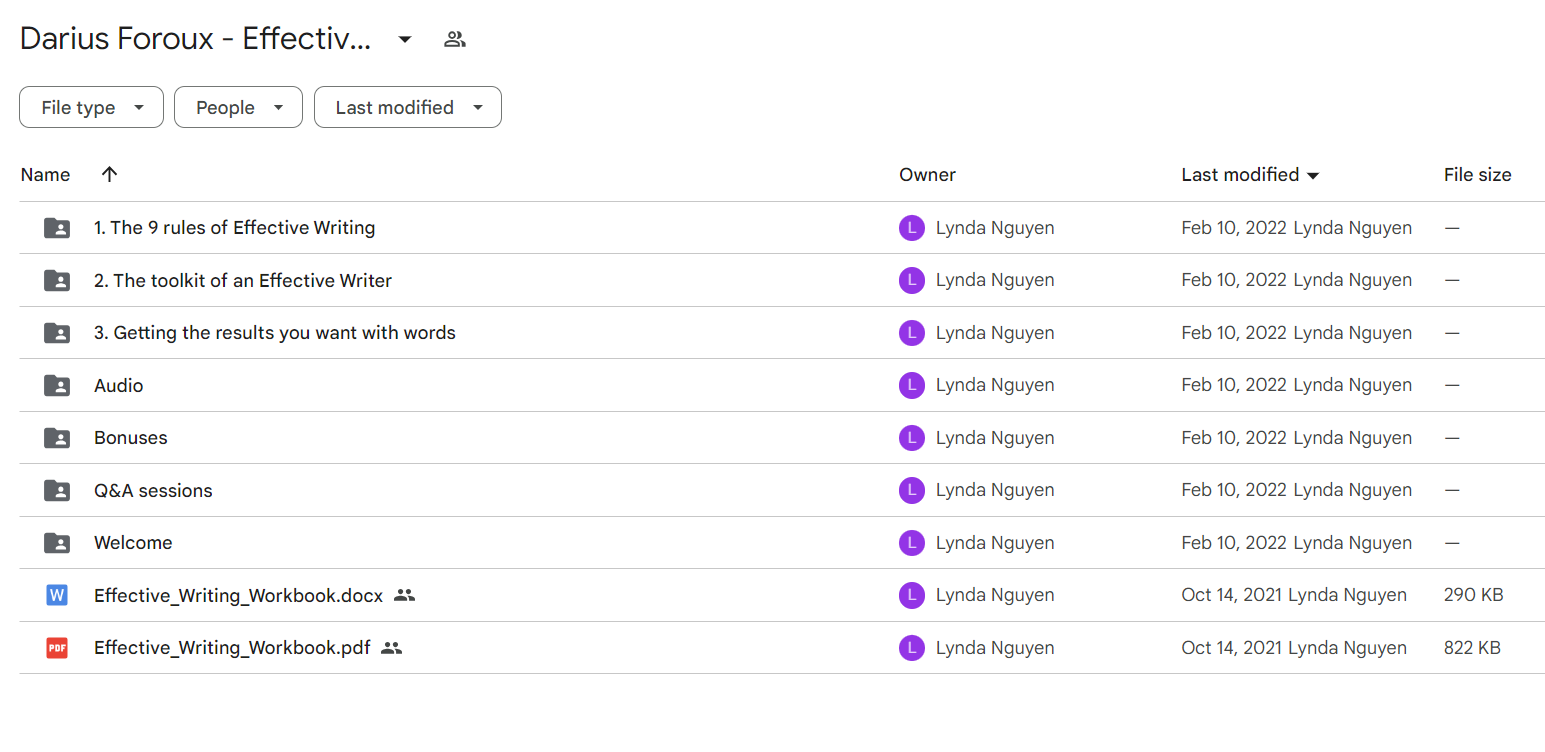The width and height of the screenshot is (1545, 752).
Task: Click Lynda Nguyen owner name in pdf row
Action: [x=995, y=648]
